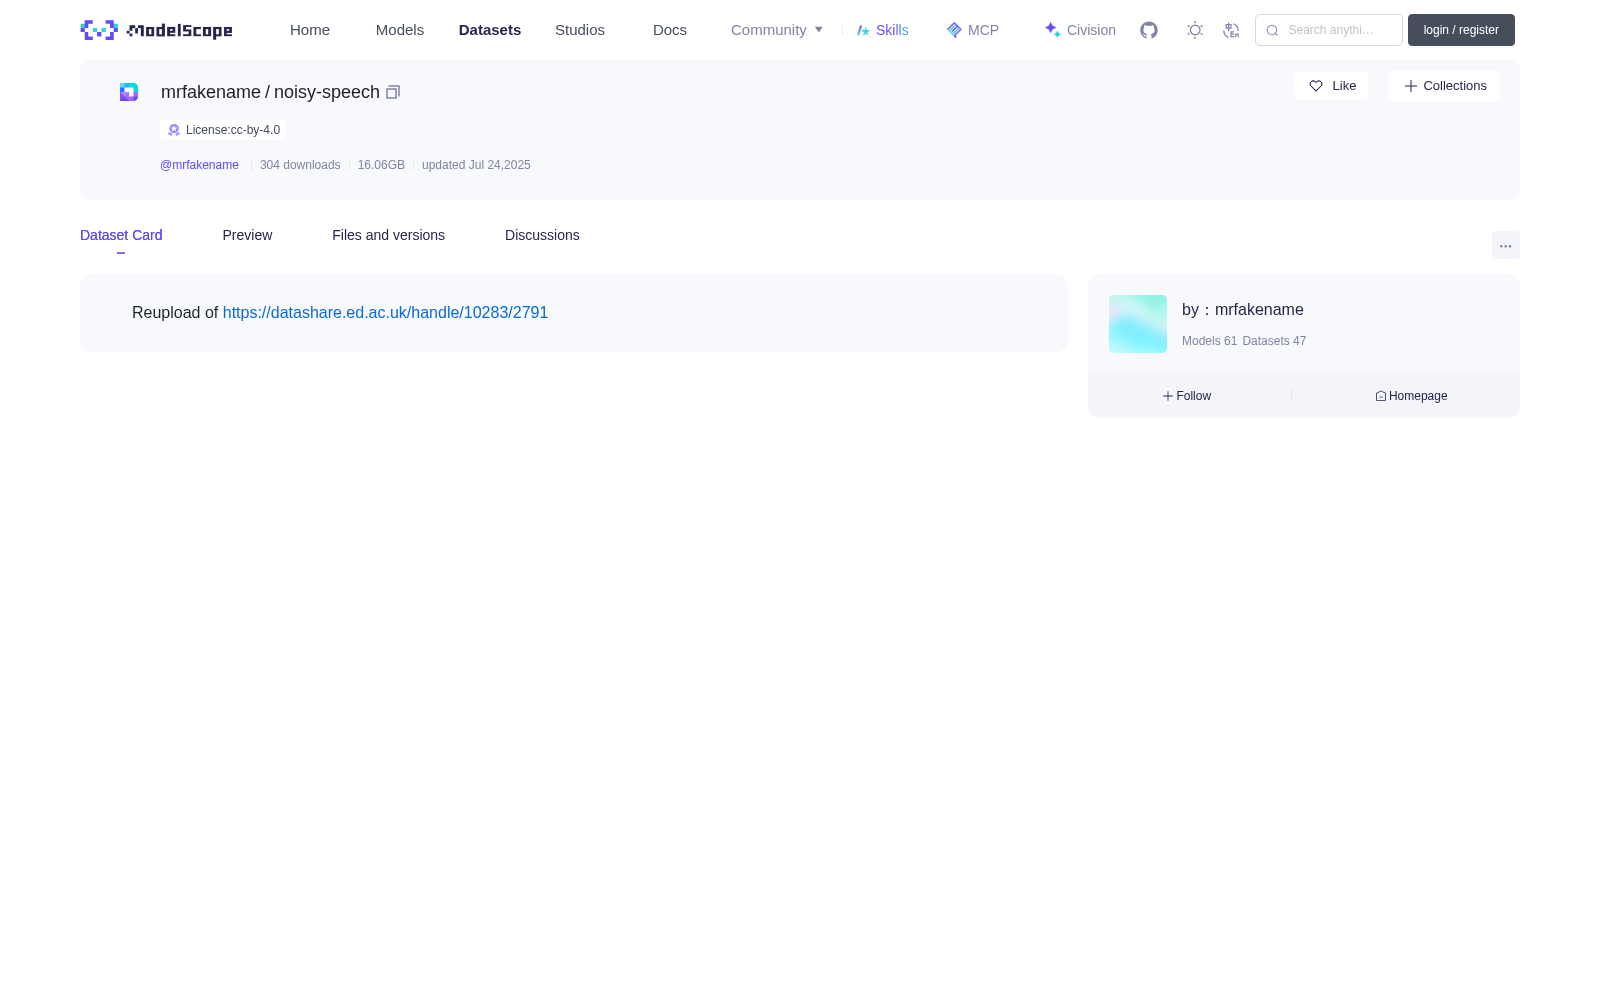
Task: Click the '16.06GB' size text
Action: click(x=381, y=165)
